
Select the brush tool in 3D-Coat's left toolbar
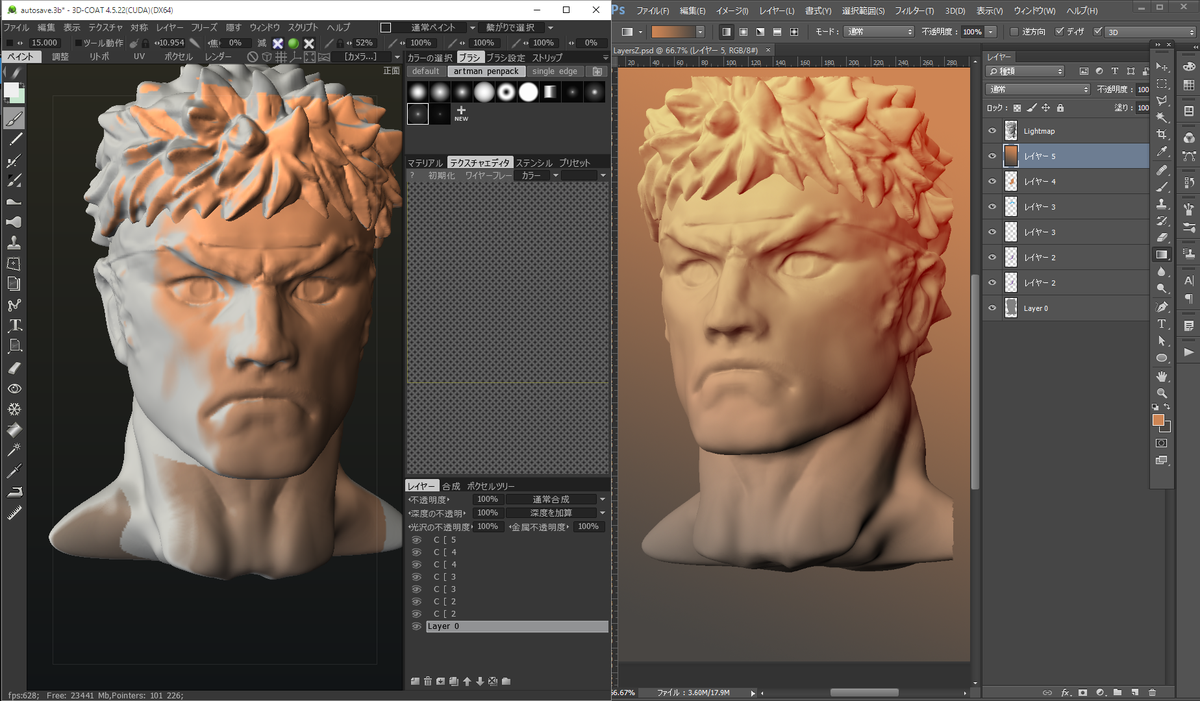pyautogui.click(x=15, y=117)
